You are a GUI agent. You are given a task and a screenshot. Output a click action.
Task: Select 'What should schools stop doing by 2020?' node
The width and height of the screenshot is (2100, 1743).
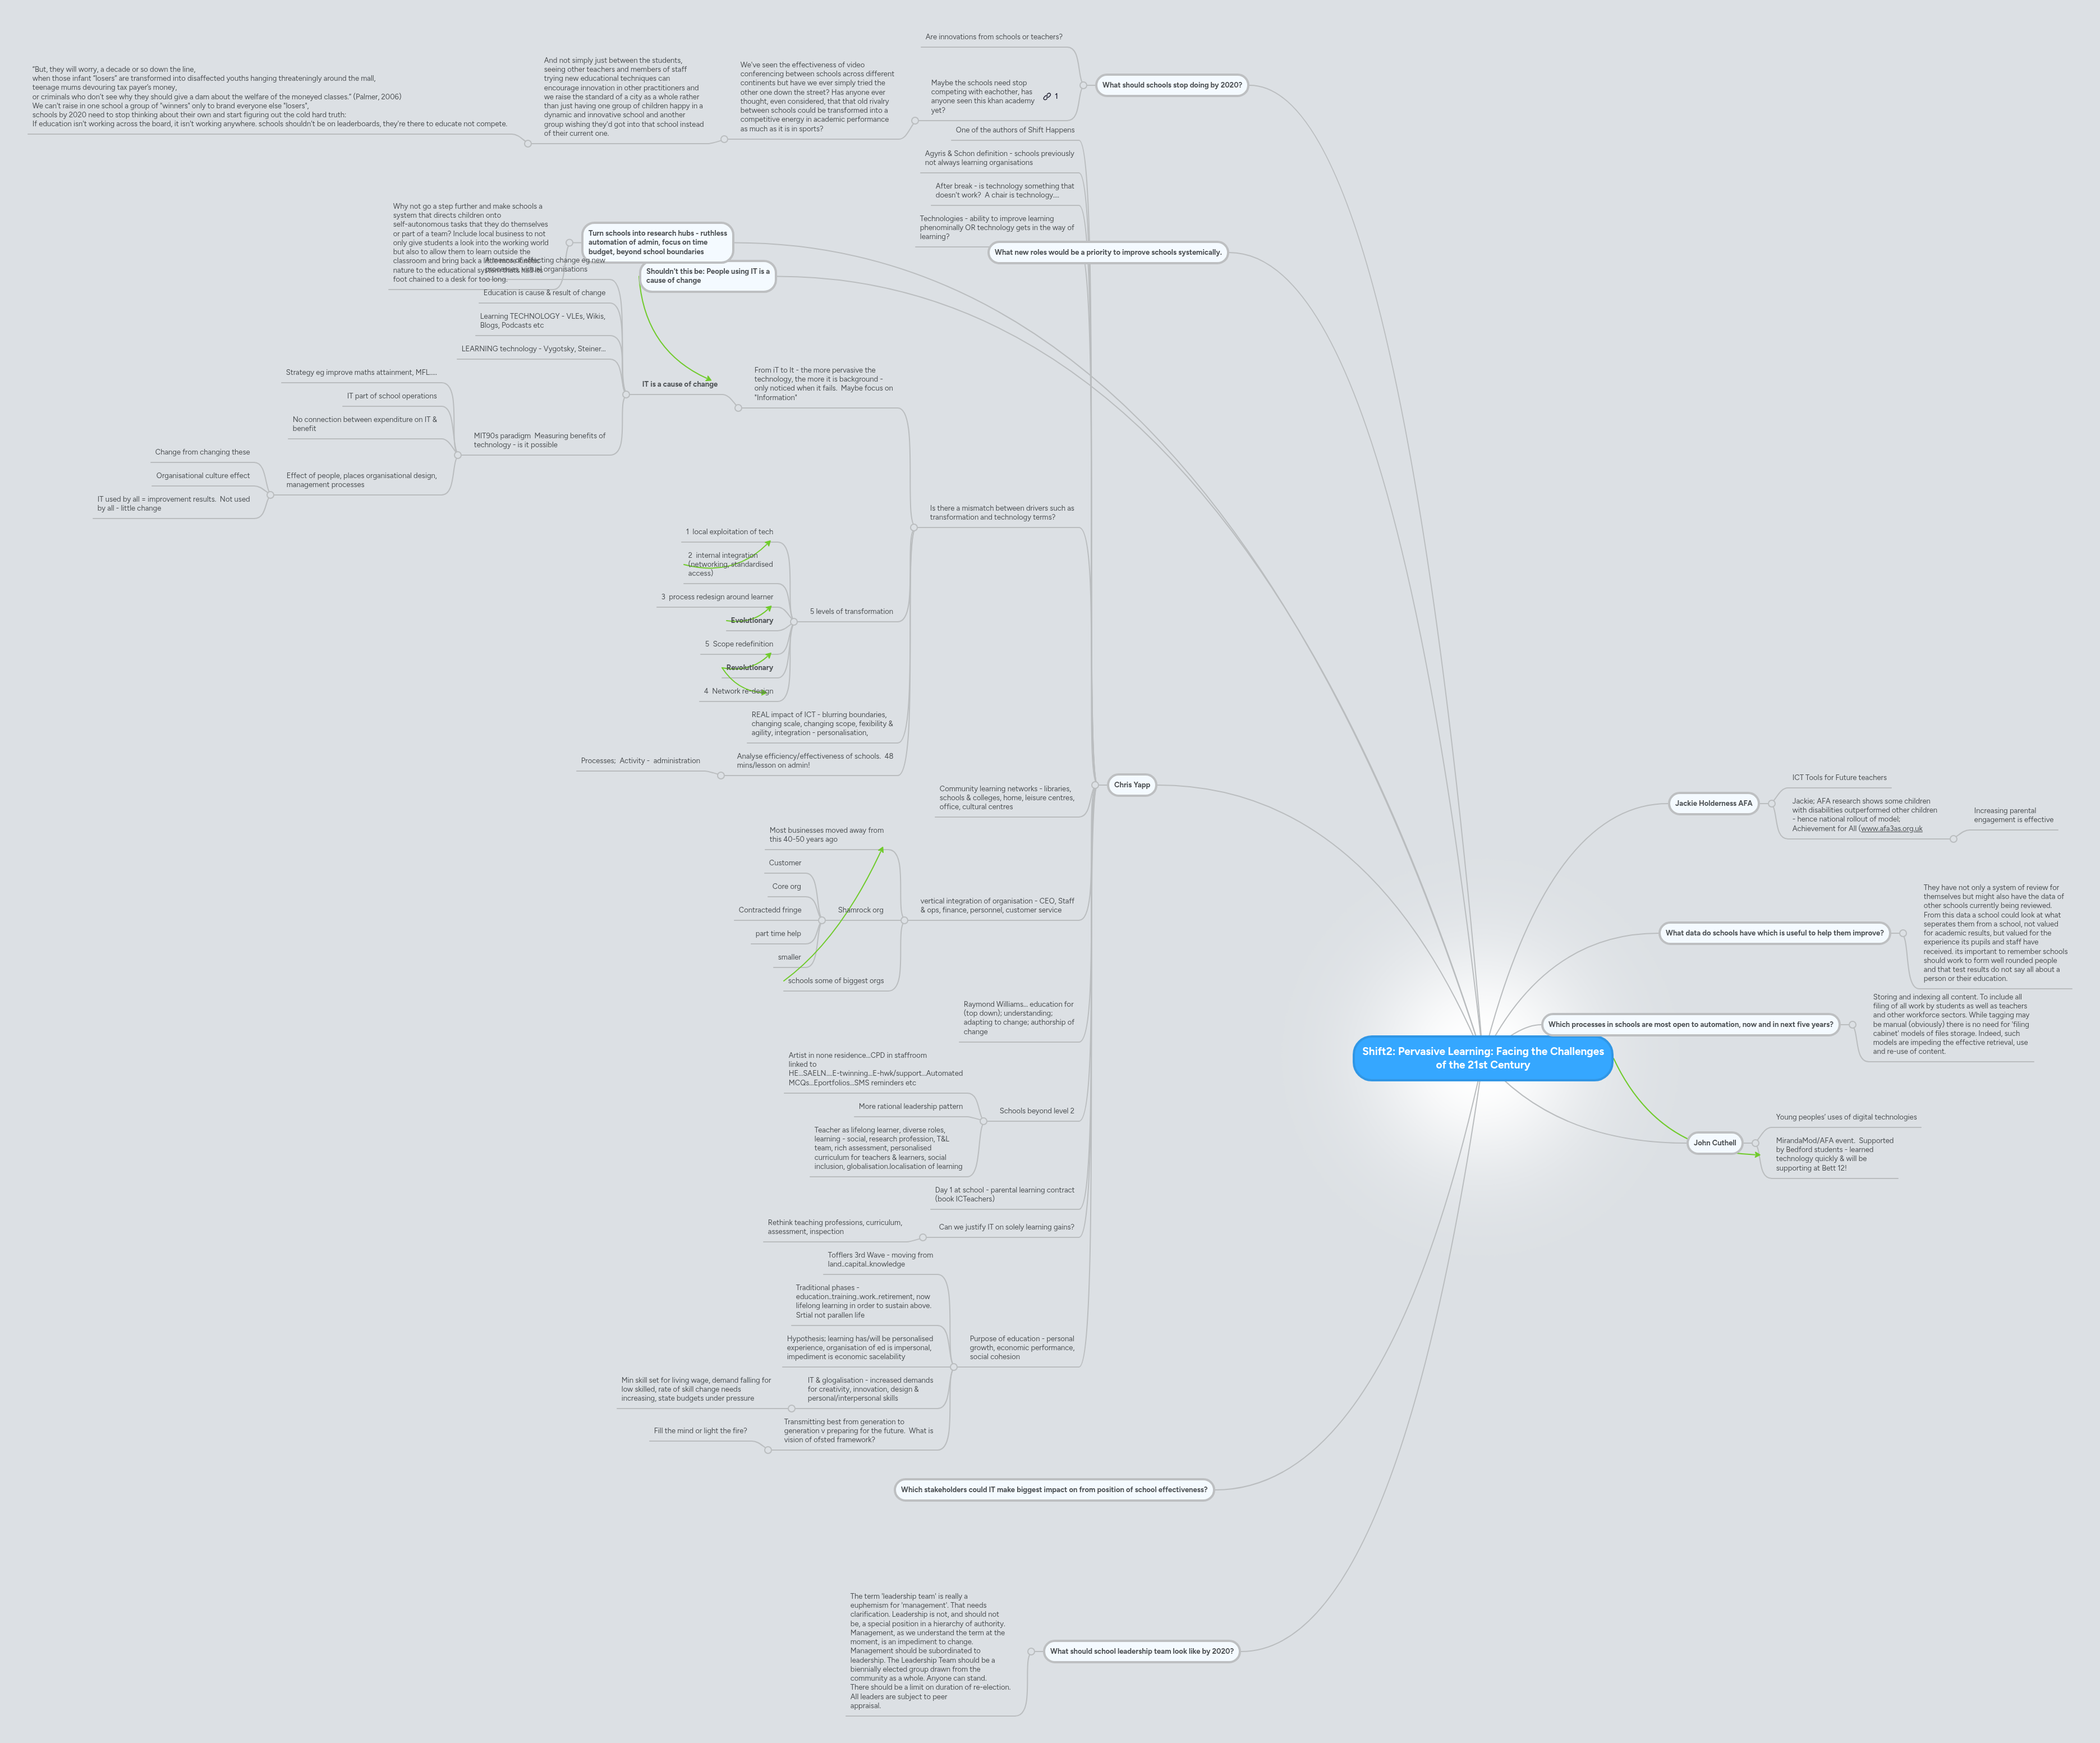tap(1172, 85)
